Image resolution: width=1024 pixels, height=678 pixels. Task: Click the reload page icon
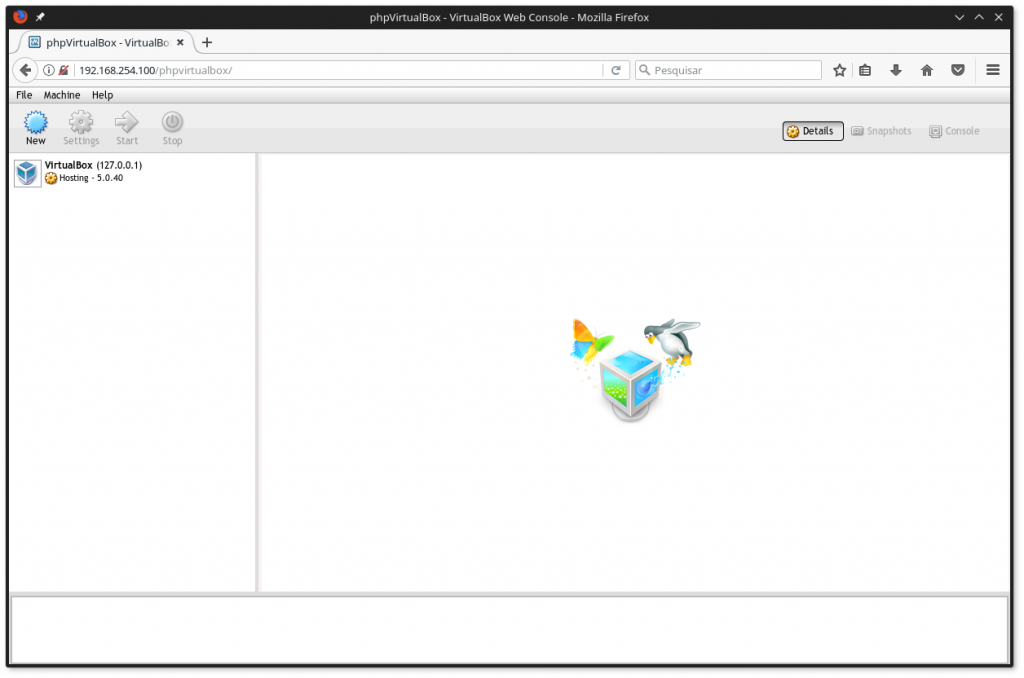617,70
